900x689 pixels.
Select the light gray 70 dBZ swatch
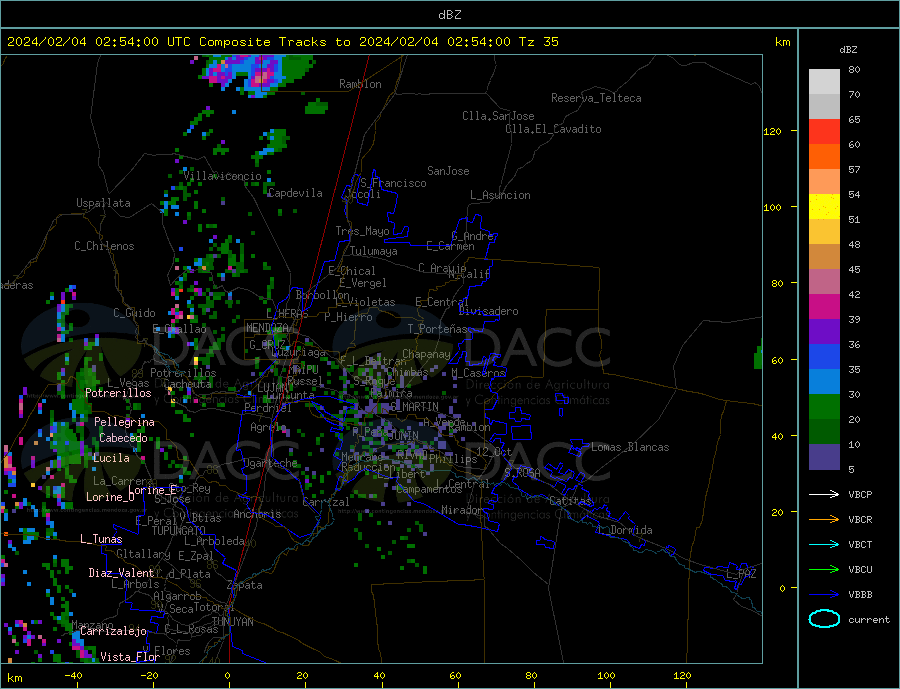824,82
